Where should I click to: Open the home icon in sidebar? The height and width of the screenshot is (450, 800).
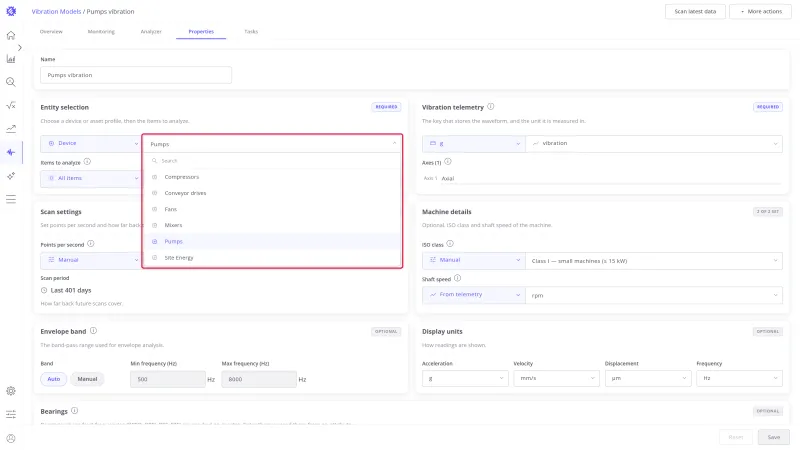[x=11, y=35]
